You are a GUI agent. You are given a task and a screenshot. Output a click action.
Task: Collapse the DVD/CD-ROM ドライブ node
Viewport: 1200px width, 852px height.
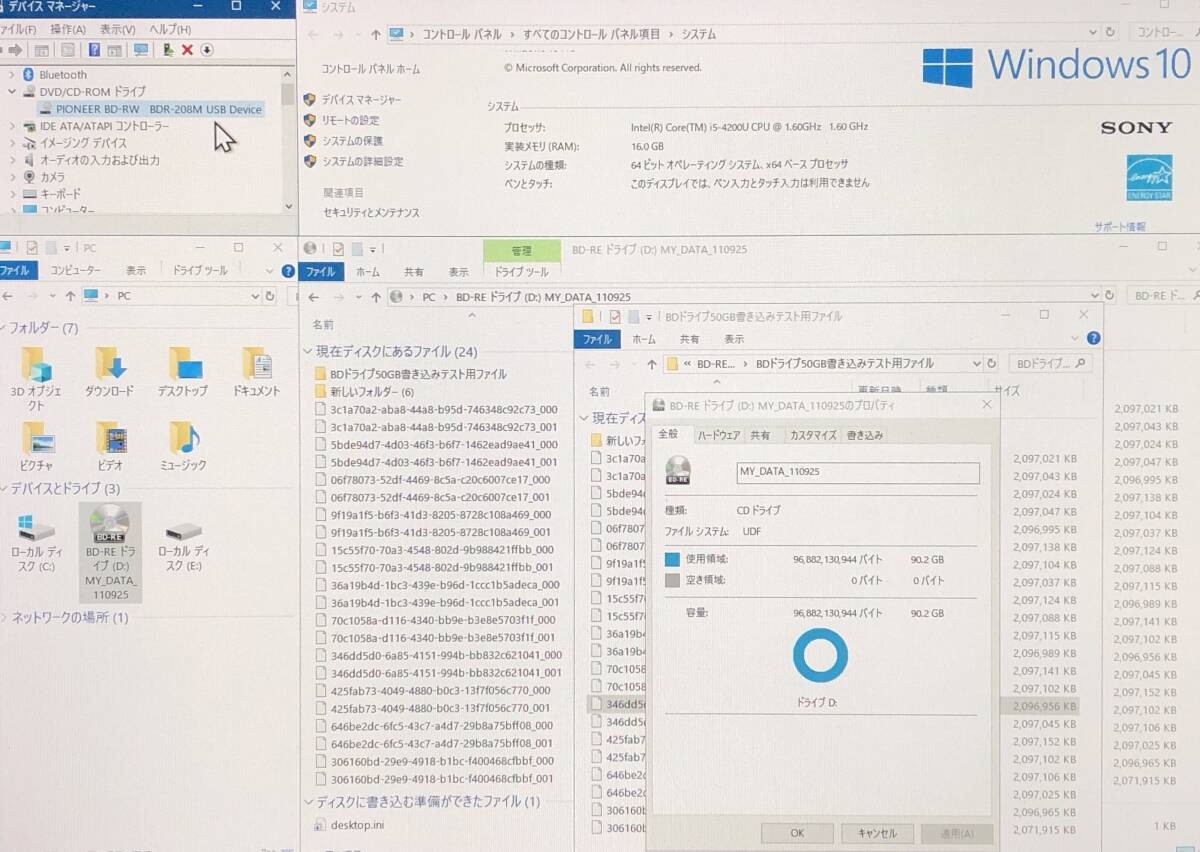tap(11, 92)
